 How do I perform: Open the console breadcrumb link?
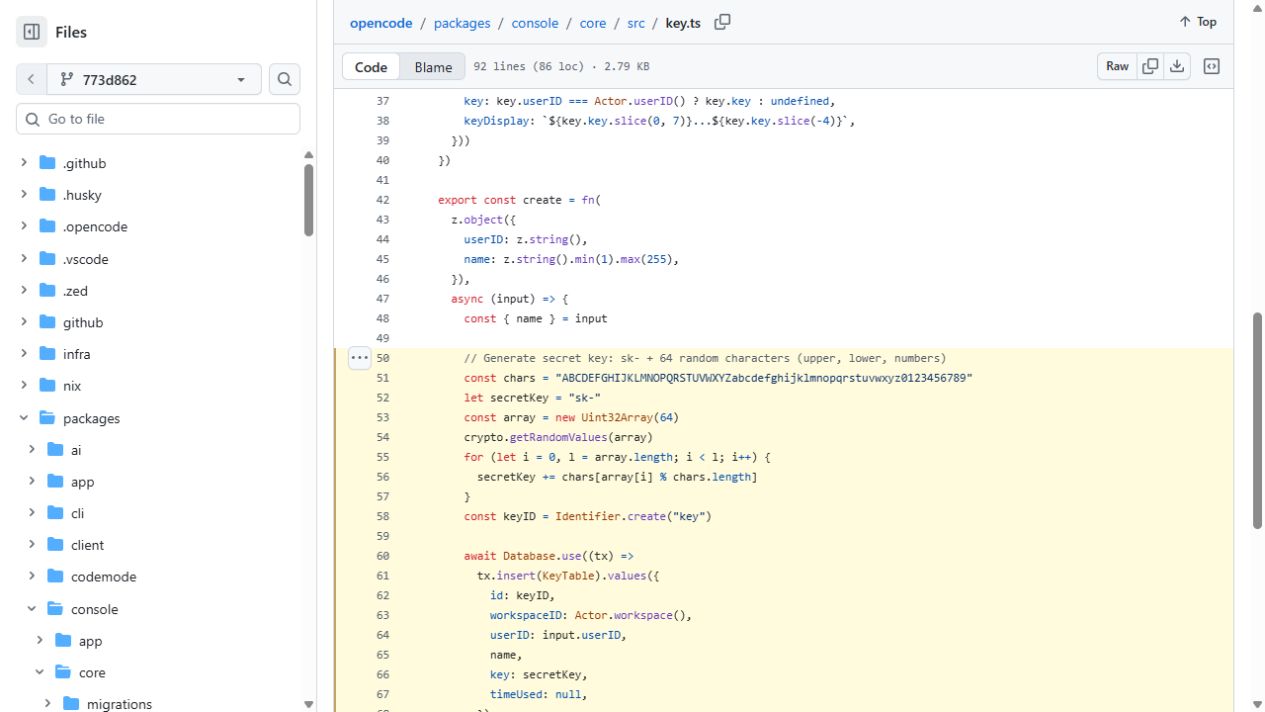[535, 23]
